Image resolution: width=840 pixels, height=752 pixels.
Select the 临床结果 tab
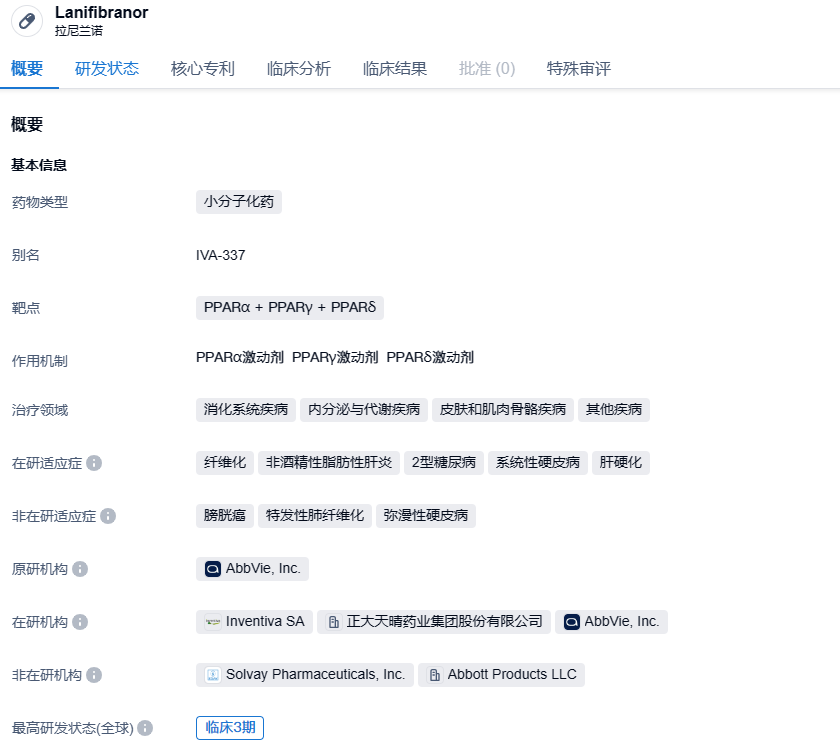pyautogui.click(x=395, y=69)
